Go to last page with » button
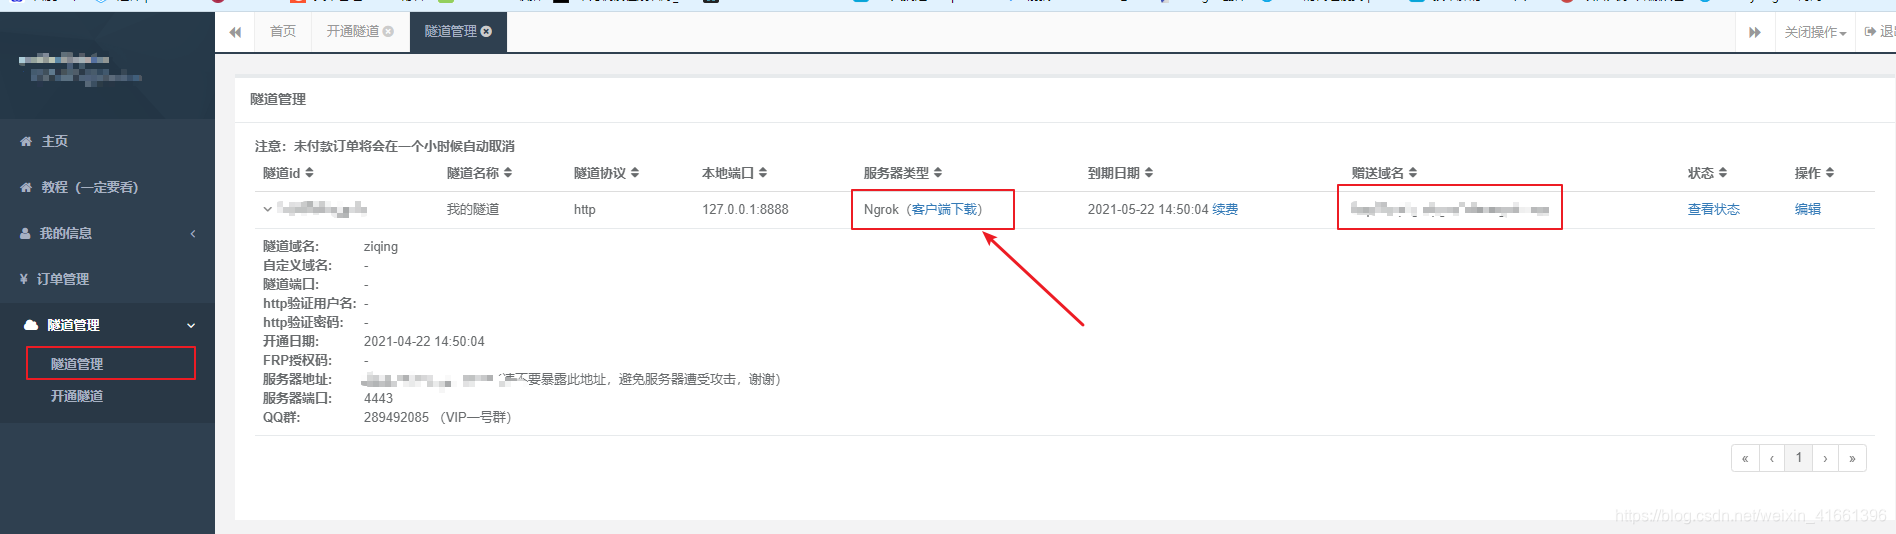The image size is (1896, 534). coord(1853,458)
